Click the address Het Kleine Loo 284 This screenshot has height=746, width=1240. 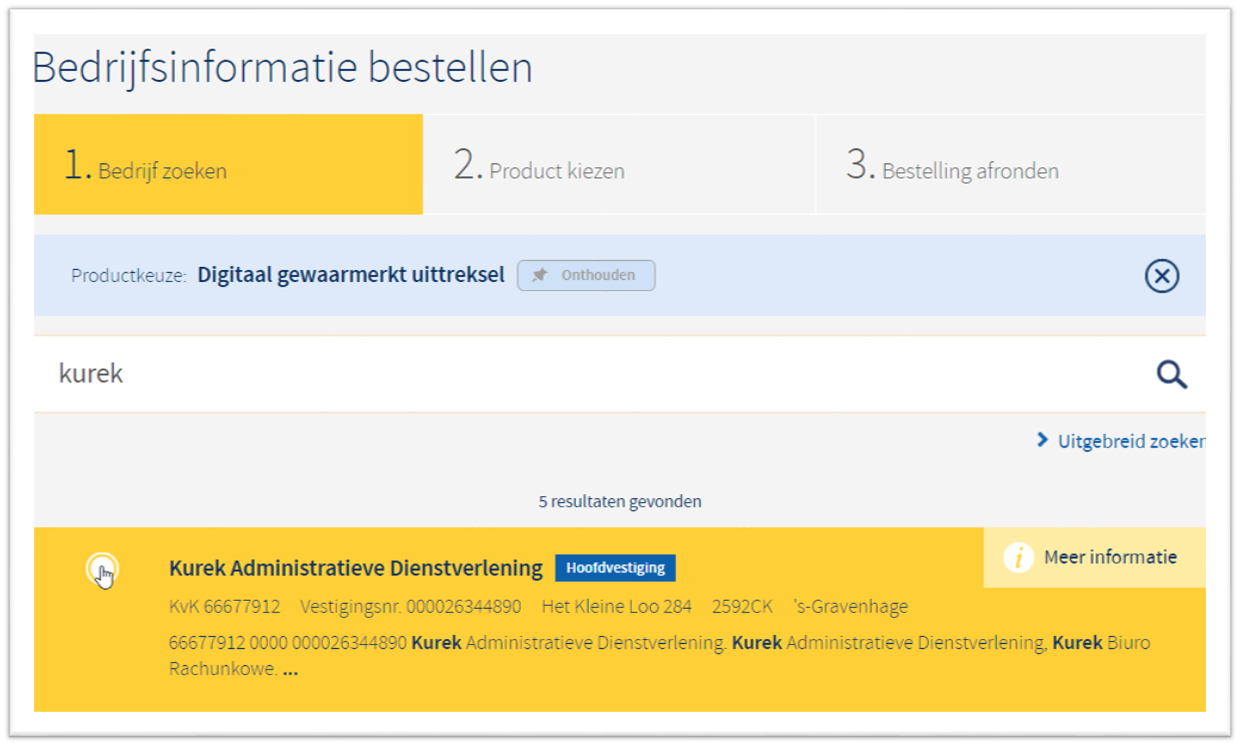(x=616, y=607)
